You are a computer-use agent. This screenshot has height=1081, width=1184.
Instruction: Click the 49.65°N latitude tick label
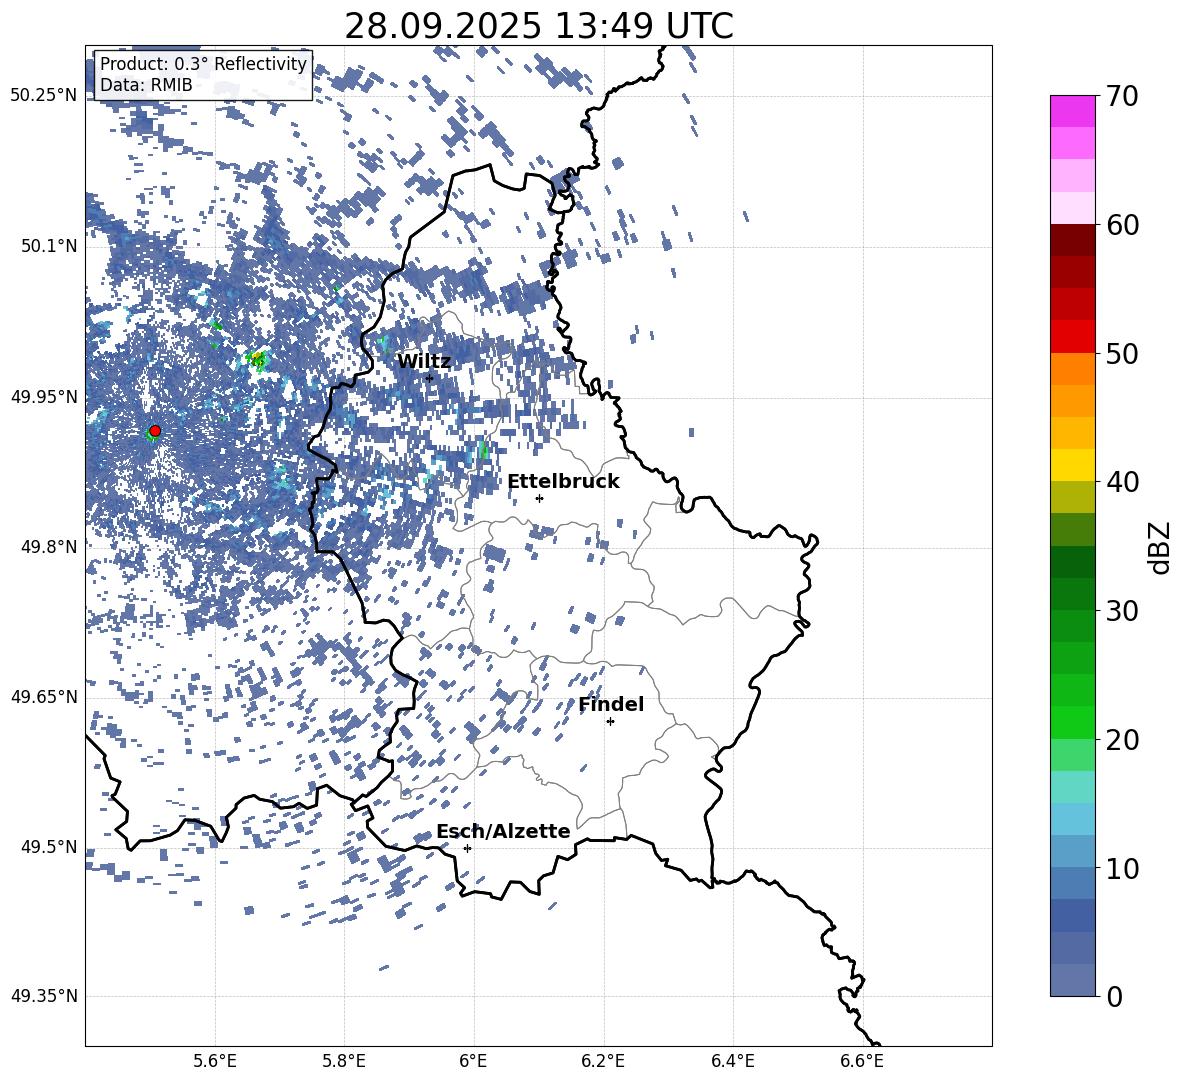(x=44, y=697)
